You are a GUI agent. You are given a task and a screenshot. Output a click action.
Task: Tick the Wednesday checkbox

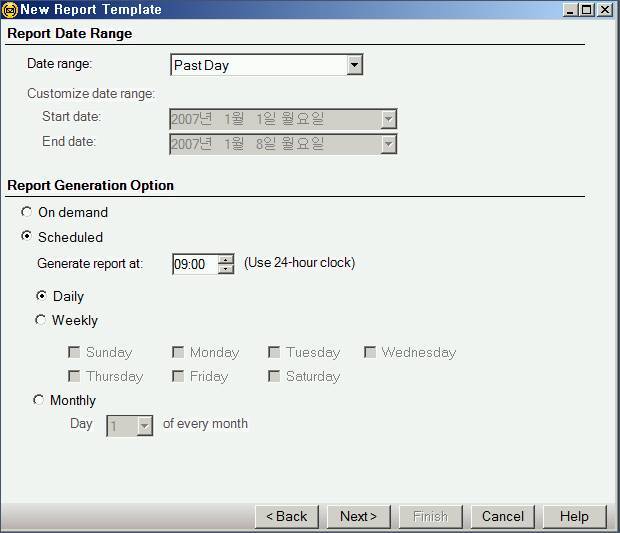point(370,352)
